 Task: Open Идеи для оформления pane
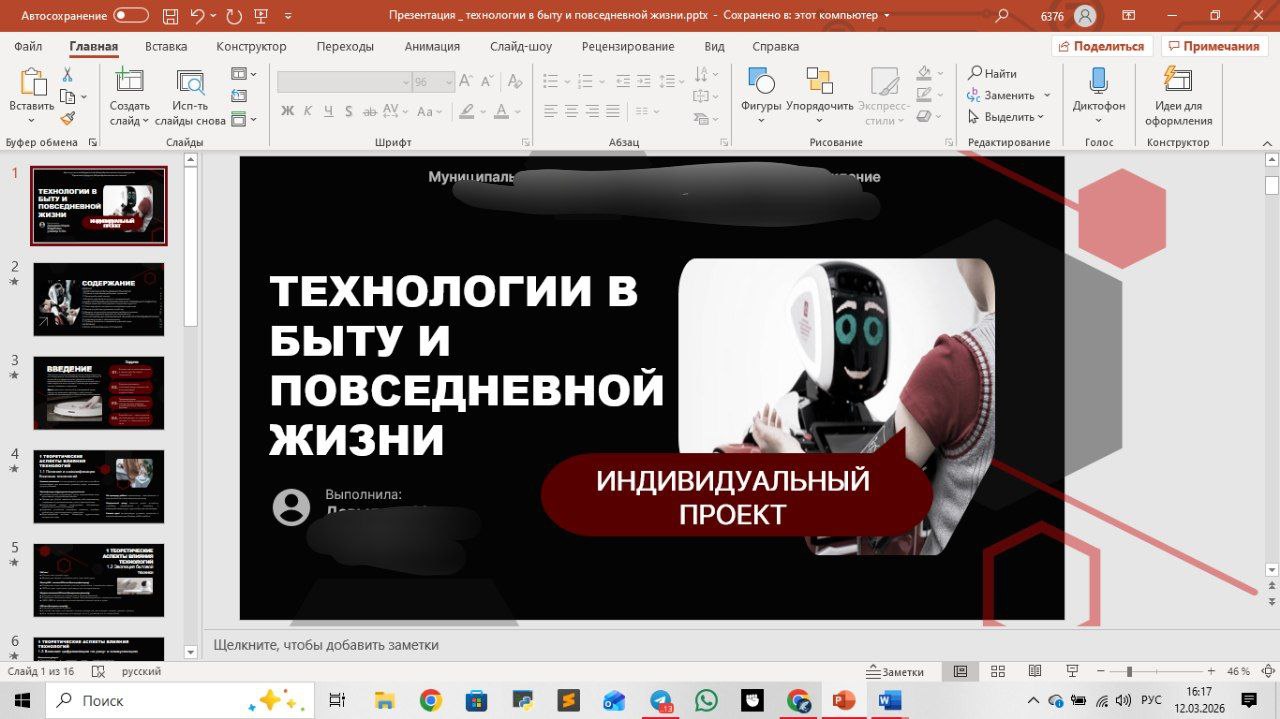point(1178,97)
